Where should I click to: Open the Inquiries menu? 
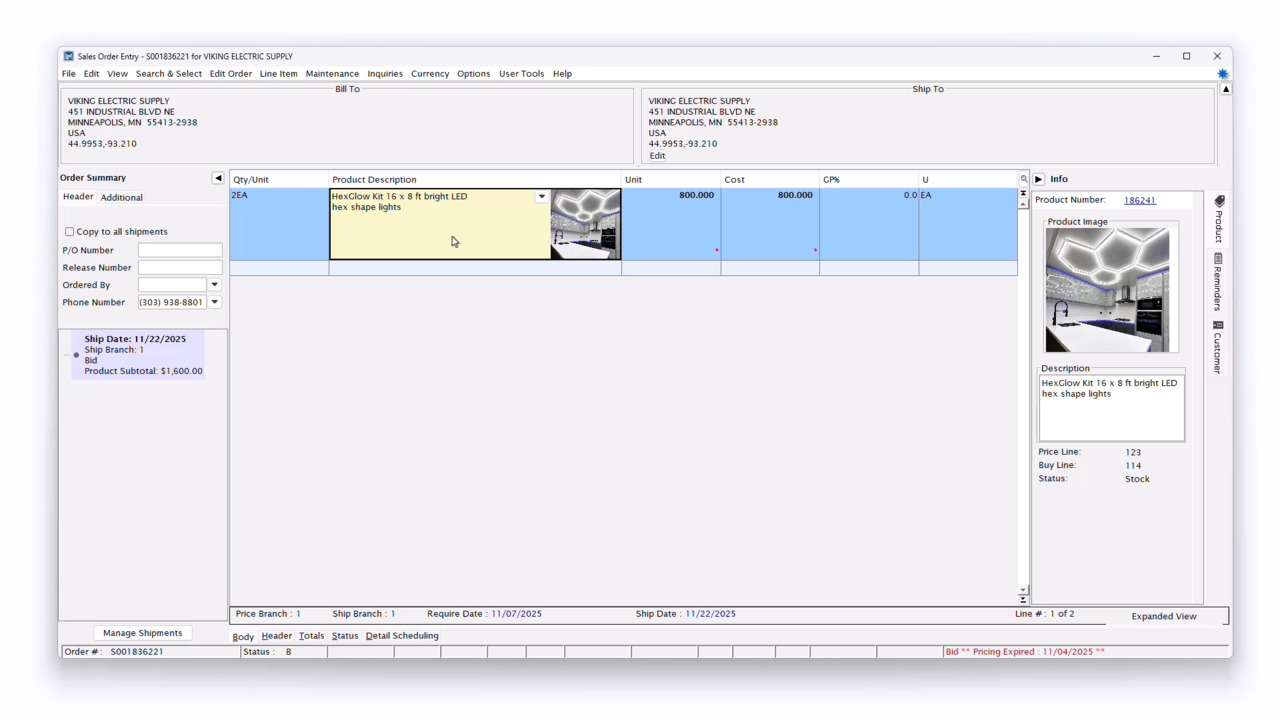[x=384, y=74]
